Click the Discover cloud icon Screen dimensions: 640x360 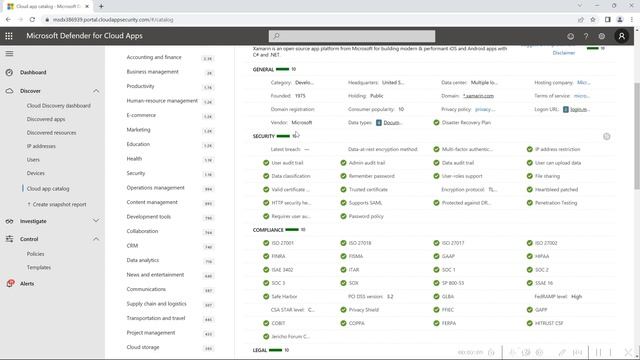[9, 91]
